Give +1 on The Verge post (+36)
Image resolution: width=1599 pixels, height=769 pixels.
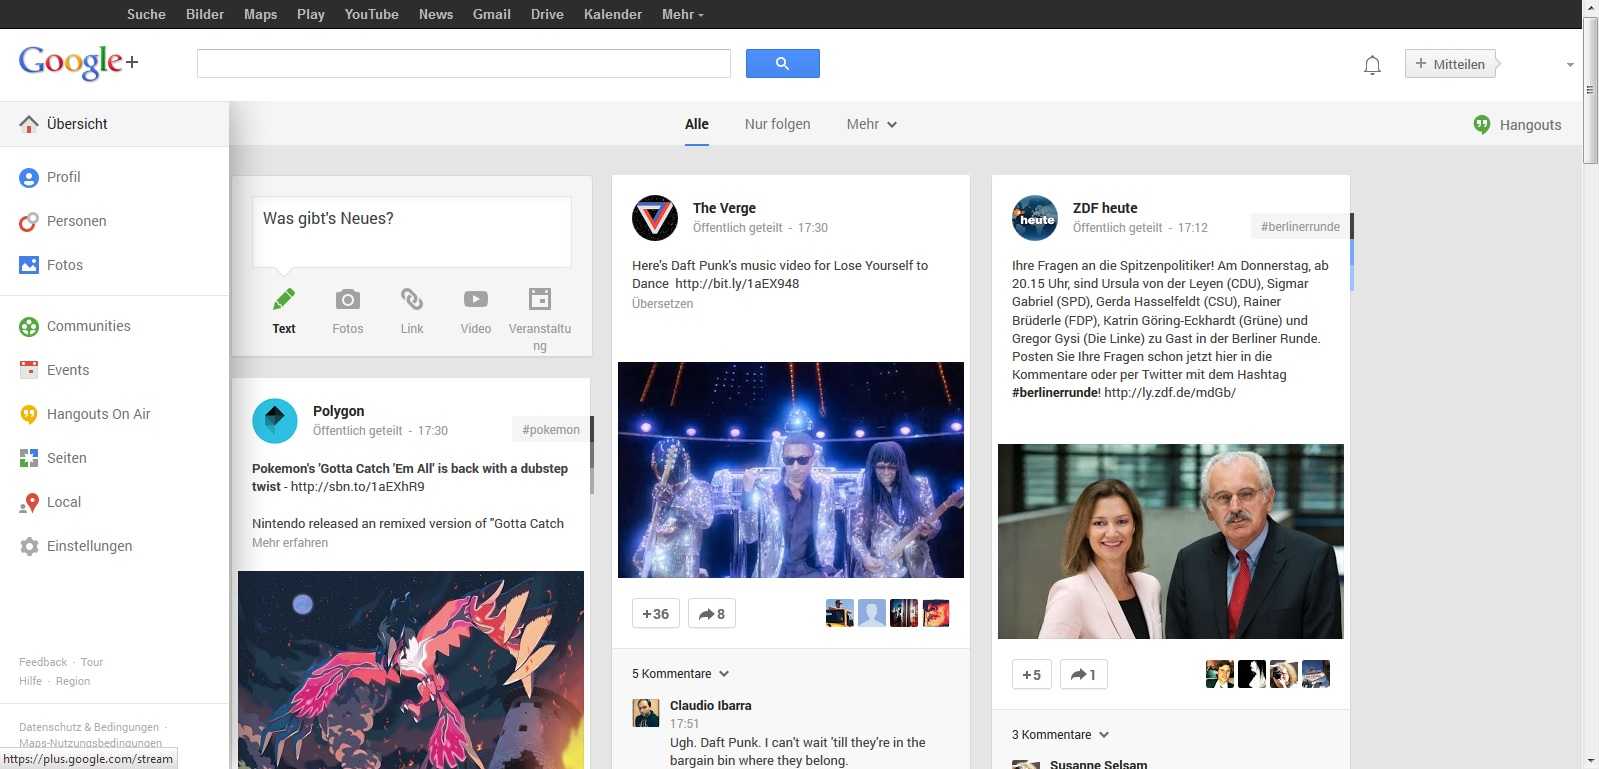click(x=656, y=614)
